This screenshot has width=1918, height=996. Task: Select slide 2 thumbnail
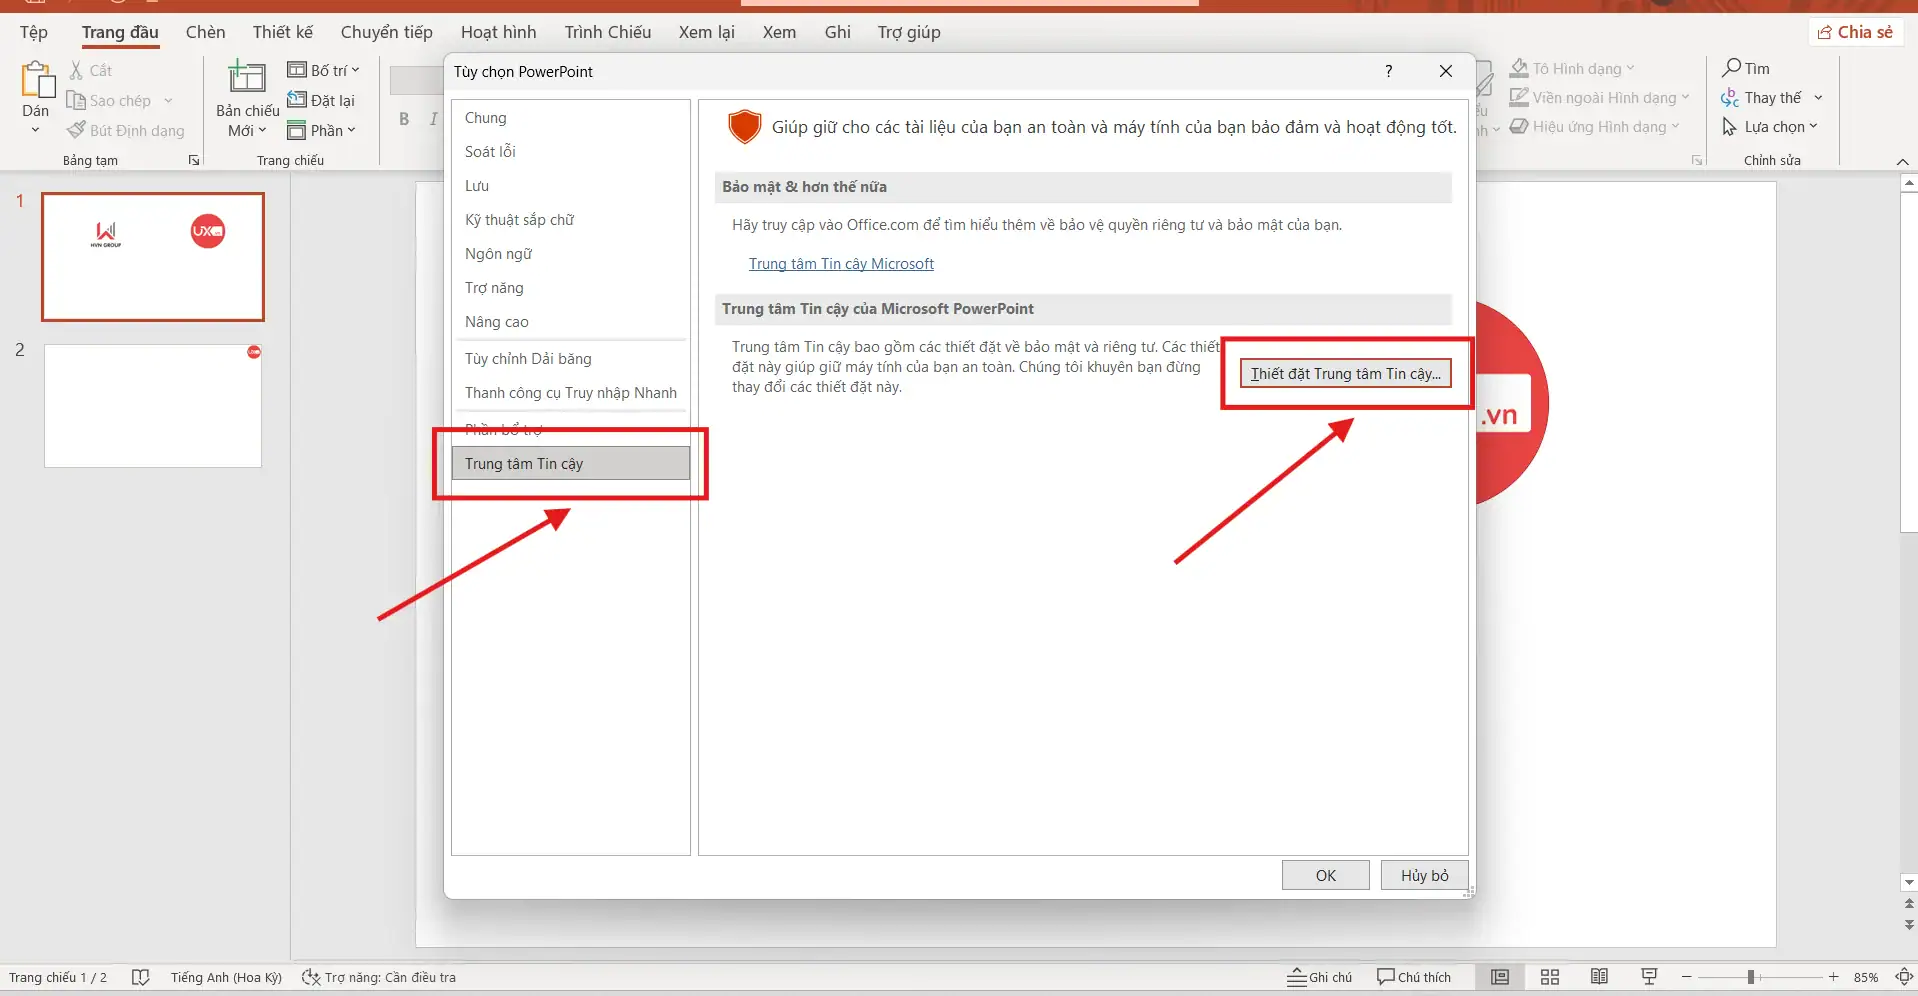[x=153, y=406]
